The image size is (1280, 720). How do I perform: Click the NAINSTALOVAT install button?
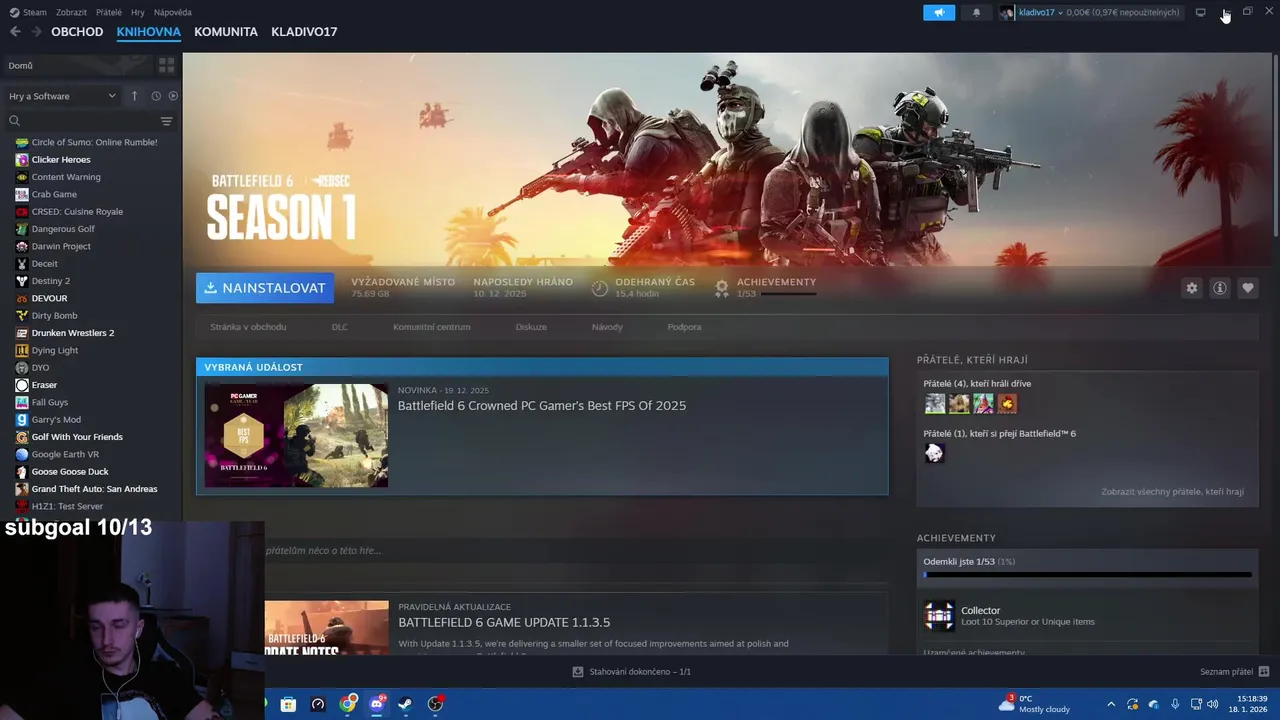(x=265, y=288)
